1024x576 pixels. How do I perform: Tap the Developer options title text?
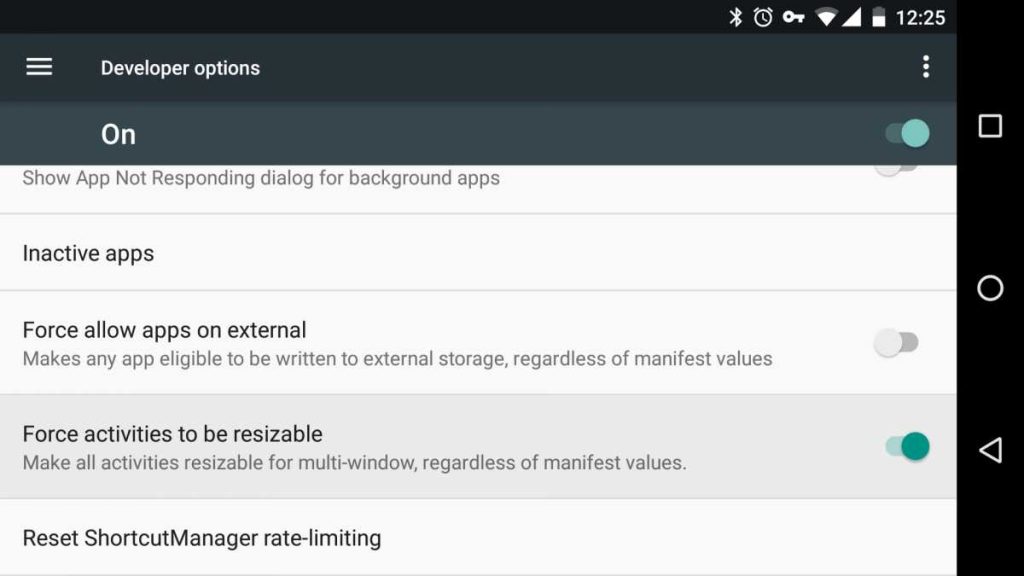pos(180,68)
